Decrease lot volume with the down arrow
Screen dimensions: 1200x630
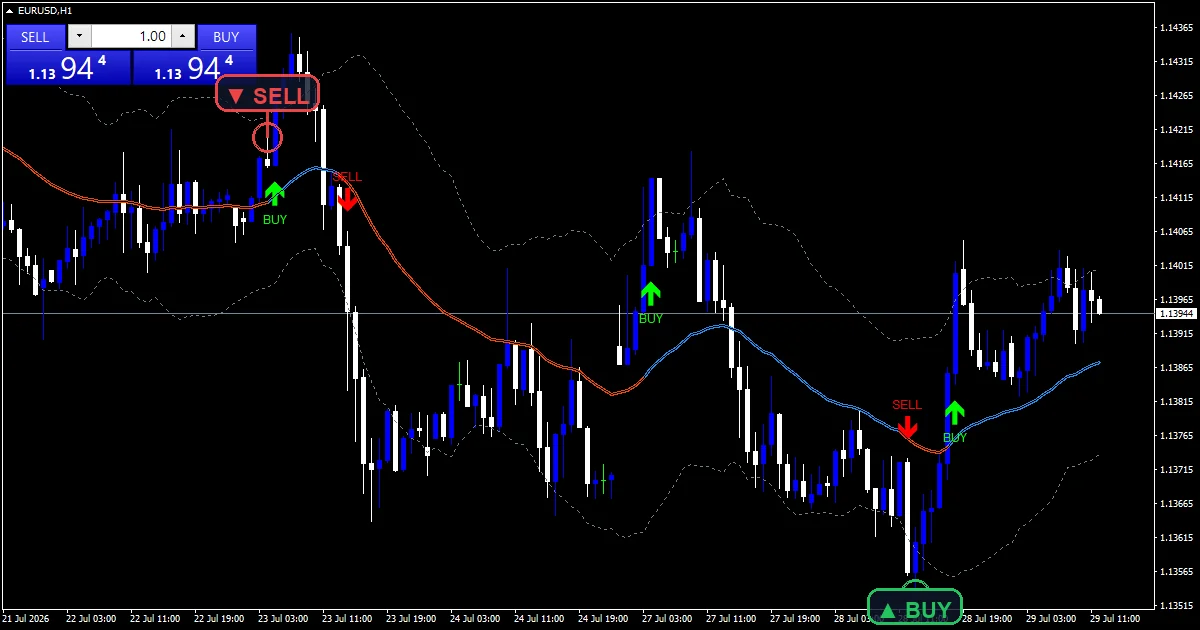click(x=79, y=37)
